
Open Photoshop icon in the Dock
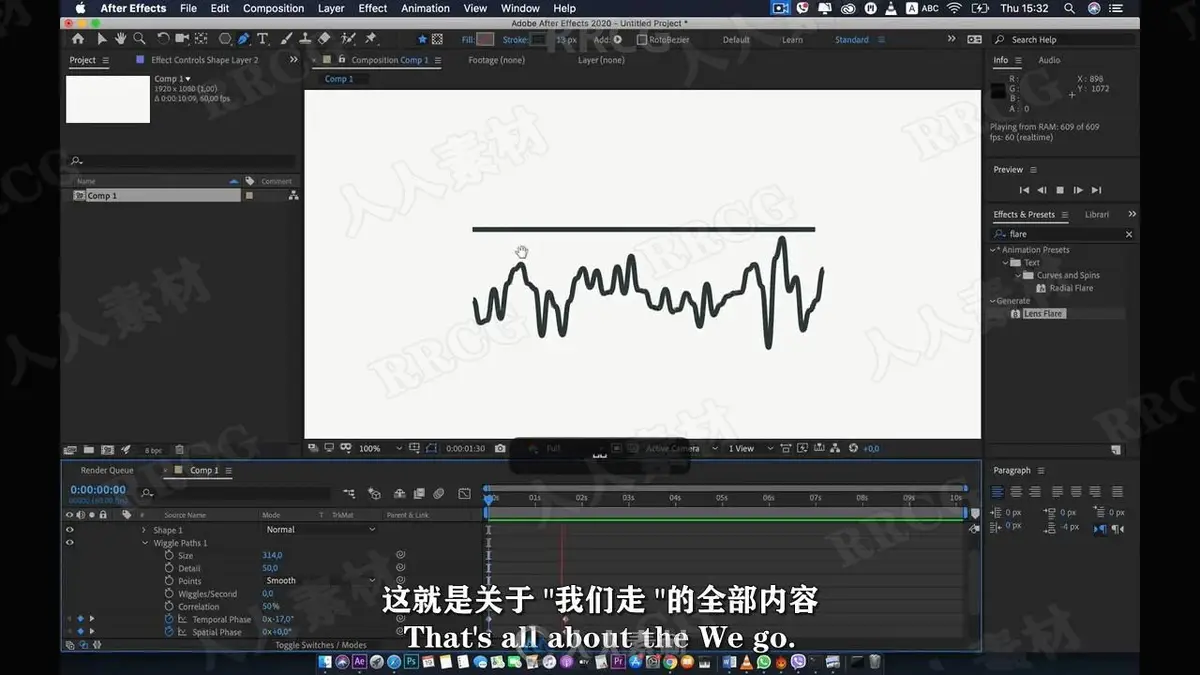410,662
